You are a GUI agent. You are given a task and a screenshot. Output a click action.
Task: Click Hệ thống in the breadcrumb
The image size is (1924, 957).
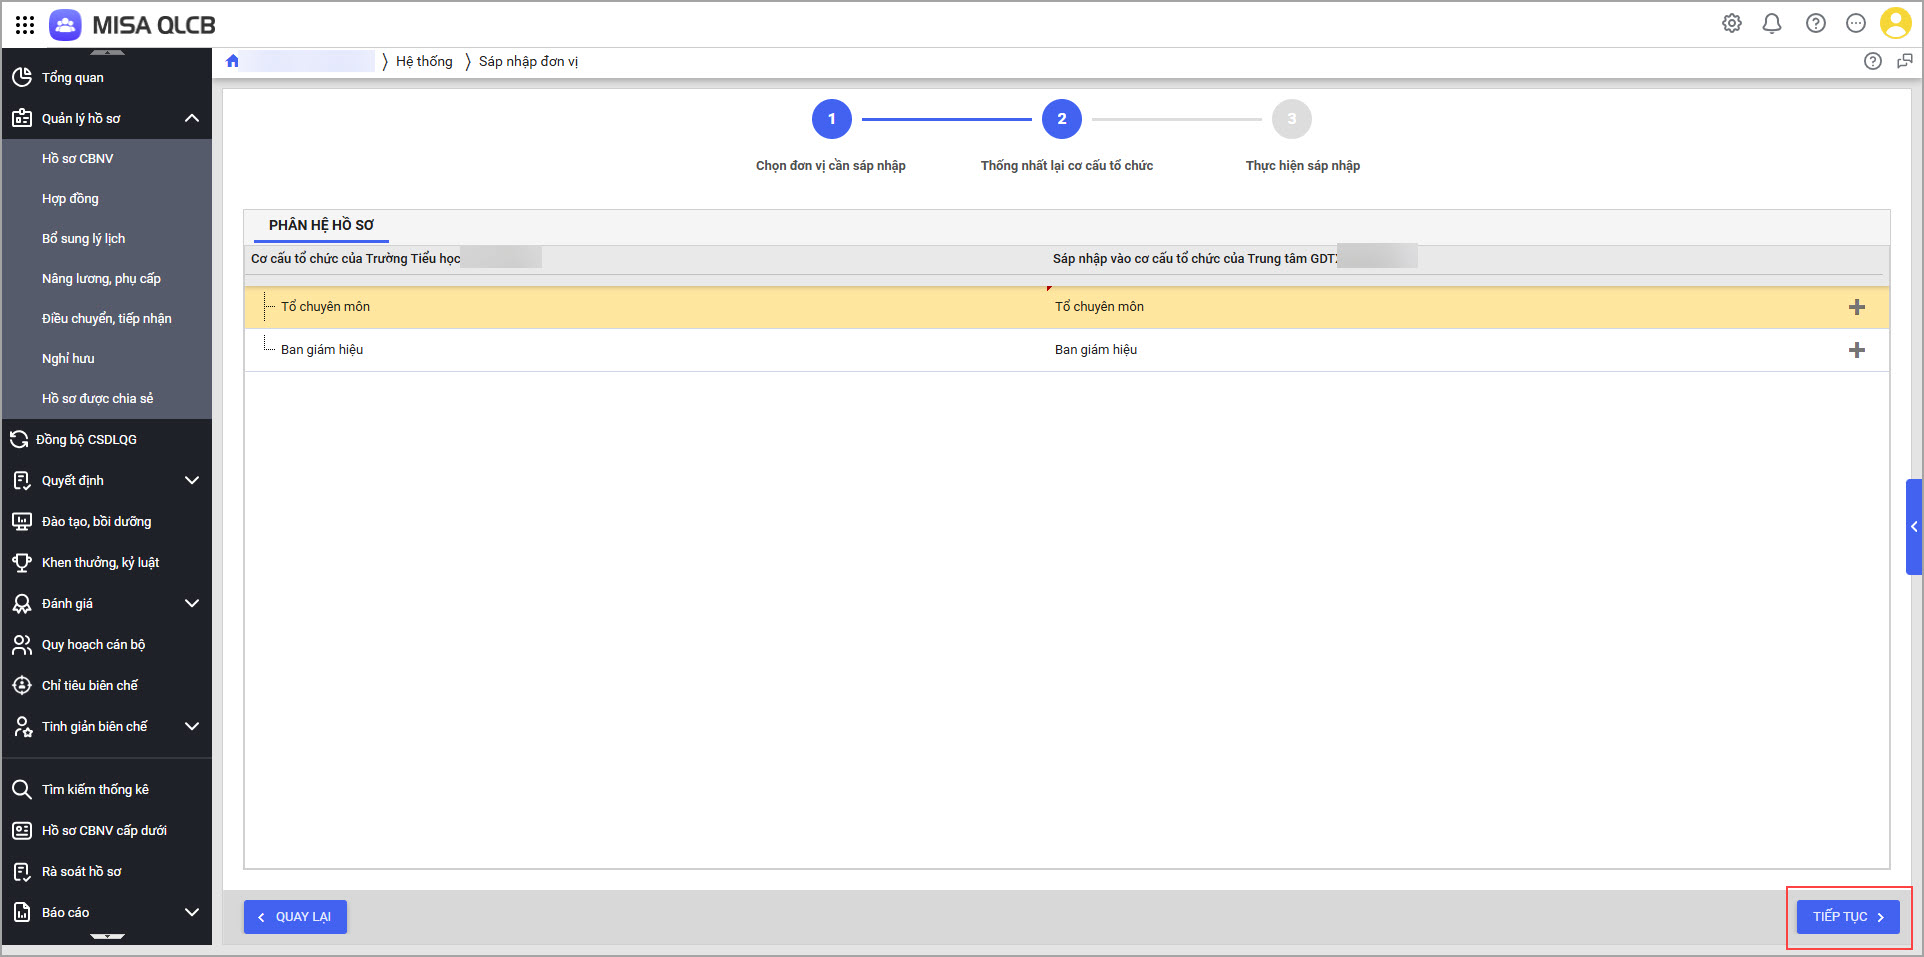point(424,61)
